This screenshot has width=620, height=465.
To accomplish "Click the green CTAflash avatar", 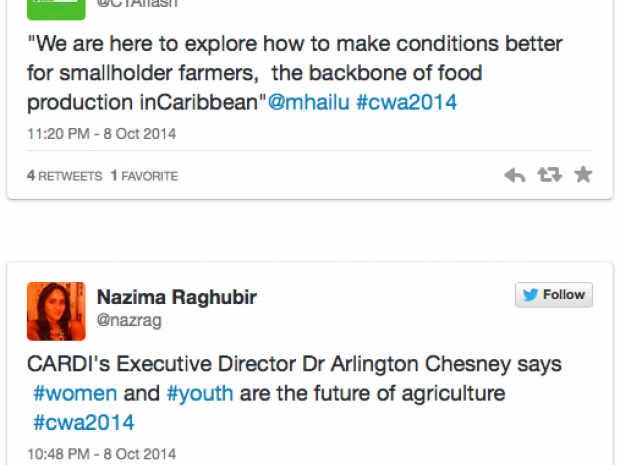I will click(54, 8).
